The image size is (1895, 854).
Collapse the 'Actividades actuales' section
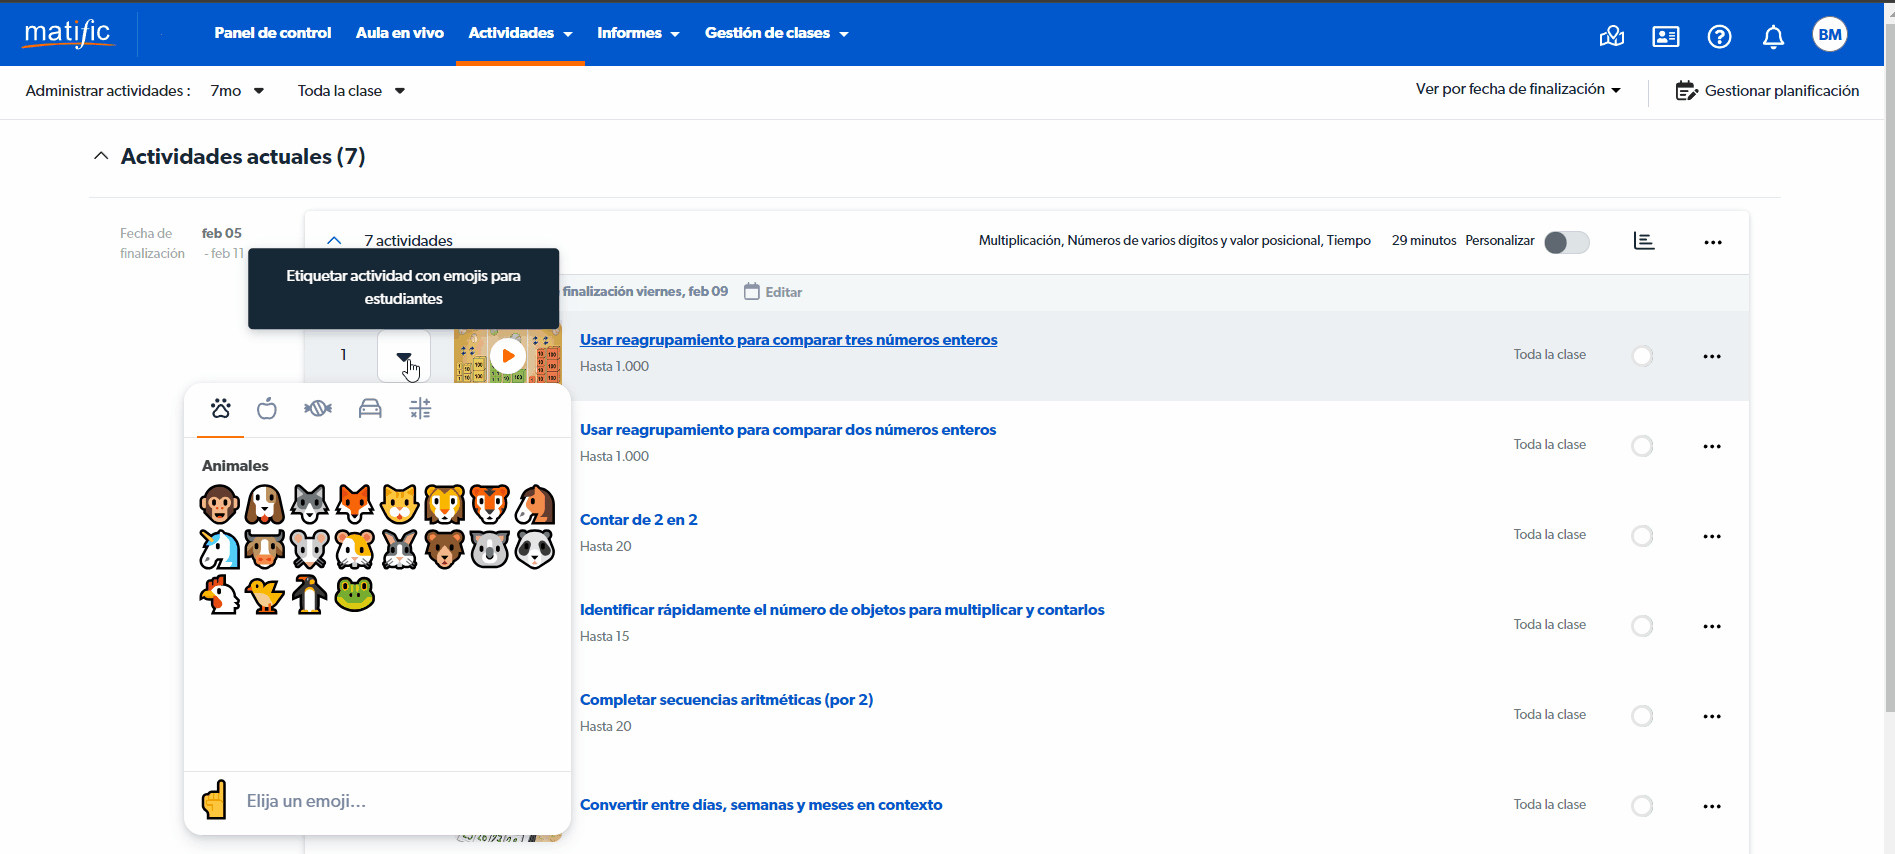point(101,156)
